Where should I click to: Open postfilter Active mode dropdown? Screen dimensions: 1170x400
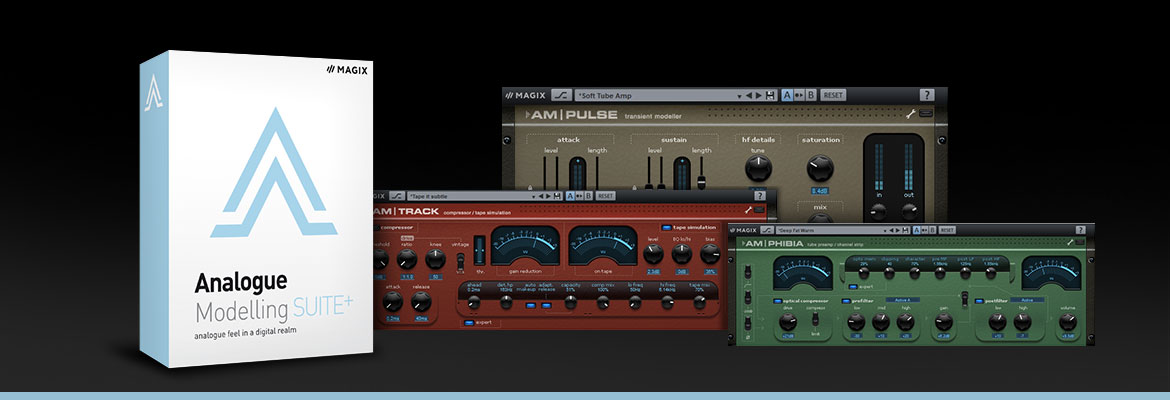pyautogui.click(x=1027, y=300)
